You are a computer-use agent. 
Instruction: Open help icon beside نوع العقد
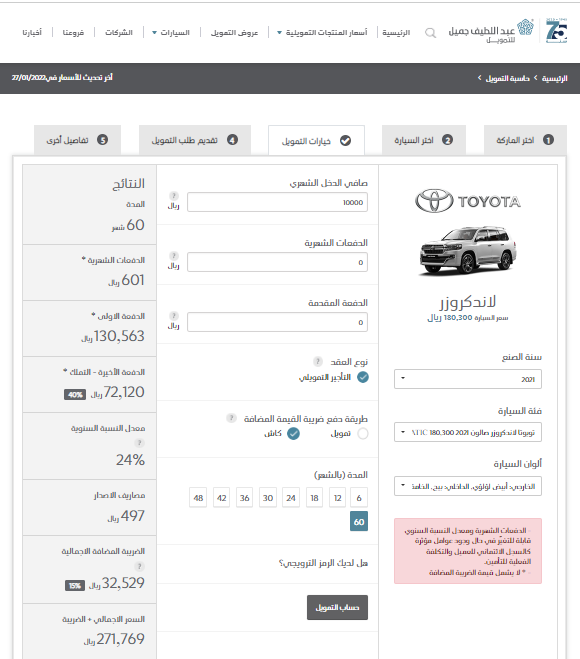[318, 361]
